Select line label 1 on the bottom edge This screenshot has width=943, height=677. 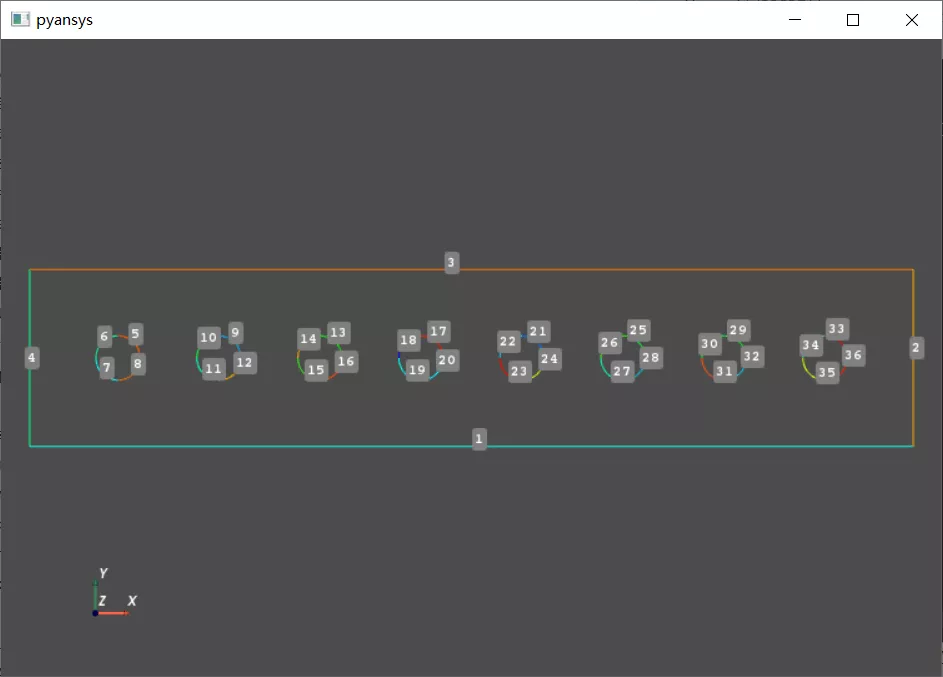click(479, 439)
